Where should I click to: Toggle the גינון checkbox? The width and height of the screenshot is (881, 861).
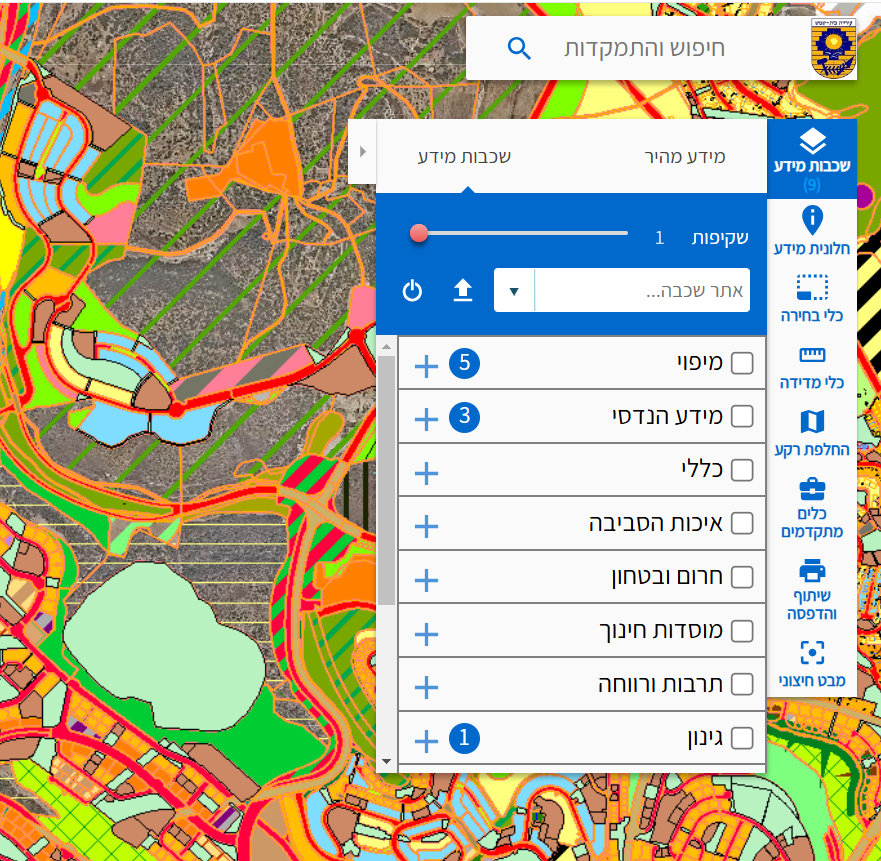742,738
